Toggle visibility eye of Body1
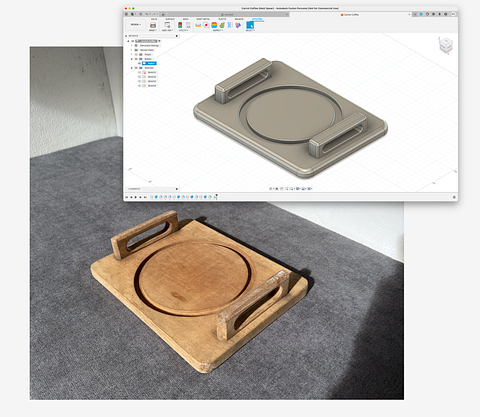This screenshot has width=480, height=417. click(139, 63)
